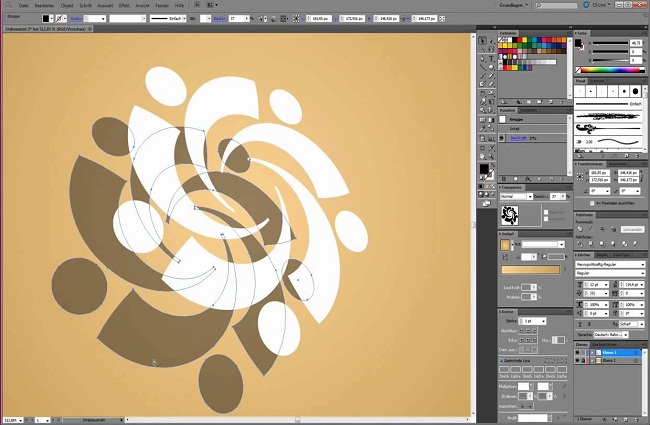Image resolution: width=650 pixels, height=425 pixels.
Task: Toggle visibility of layer Ebene 2
Action: [577, 361]
